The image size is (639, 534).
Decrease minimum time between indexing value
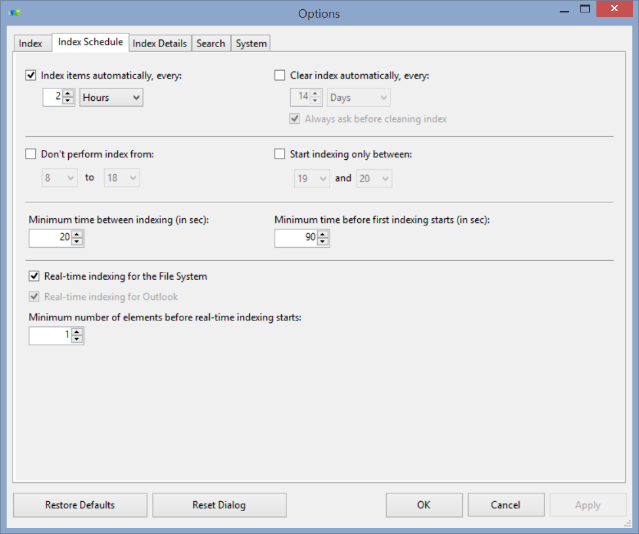coord(77,242)
